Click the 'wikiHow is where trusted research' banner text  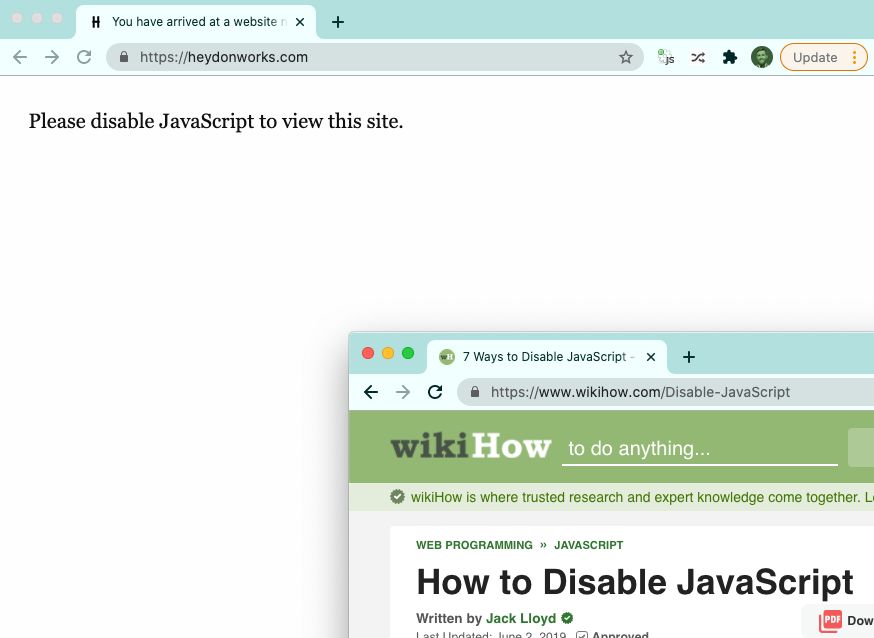642,497
